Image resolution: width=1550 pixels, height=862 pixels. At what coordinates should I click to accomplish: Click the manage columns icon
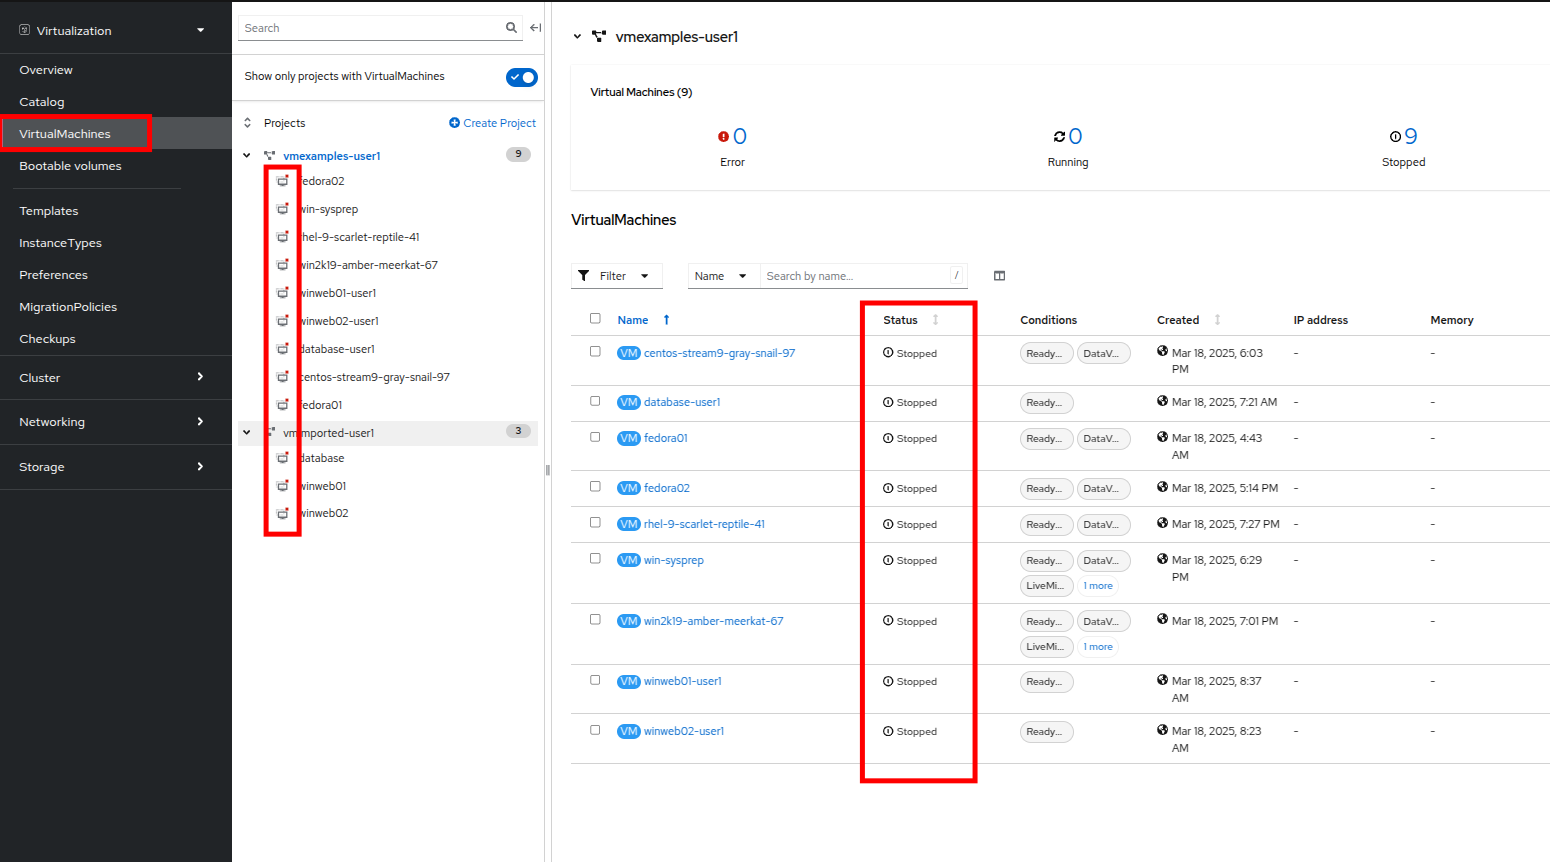click(999, 276)
